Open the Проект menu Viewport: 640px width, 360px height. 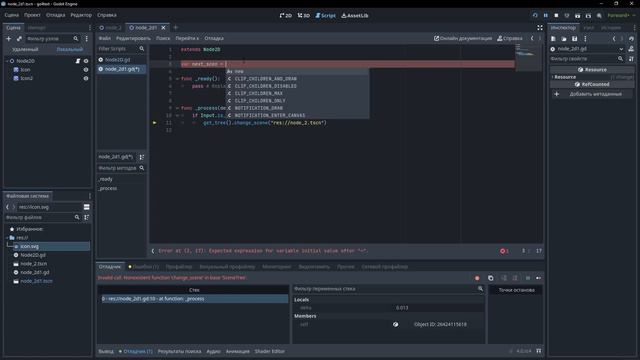32,15
